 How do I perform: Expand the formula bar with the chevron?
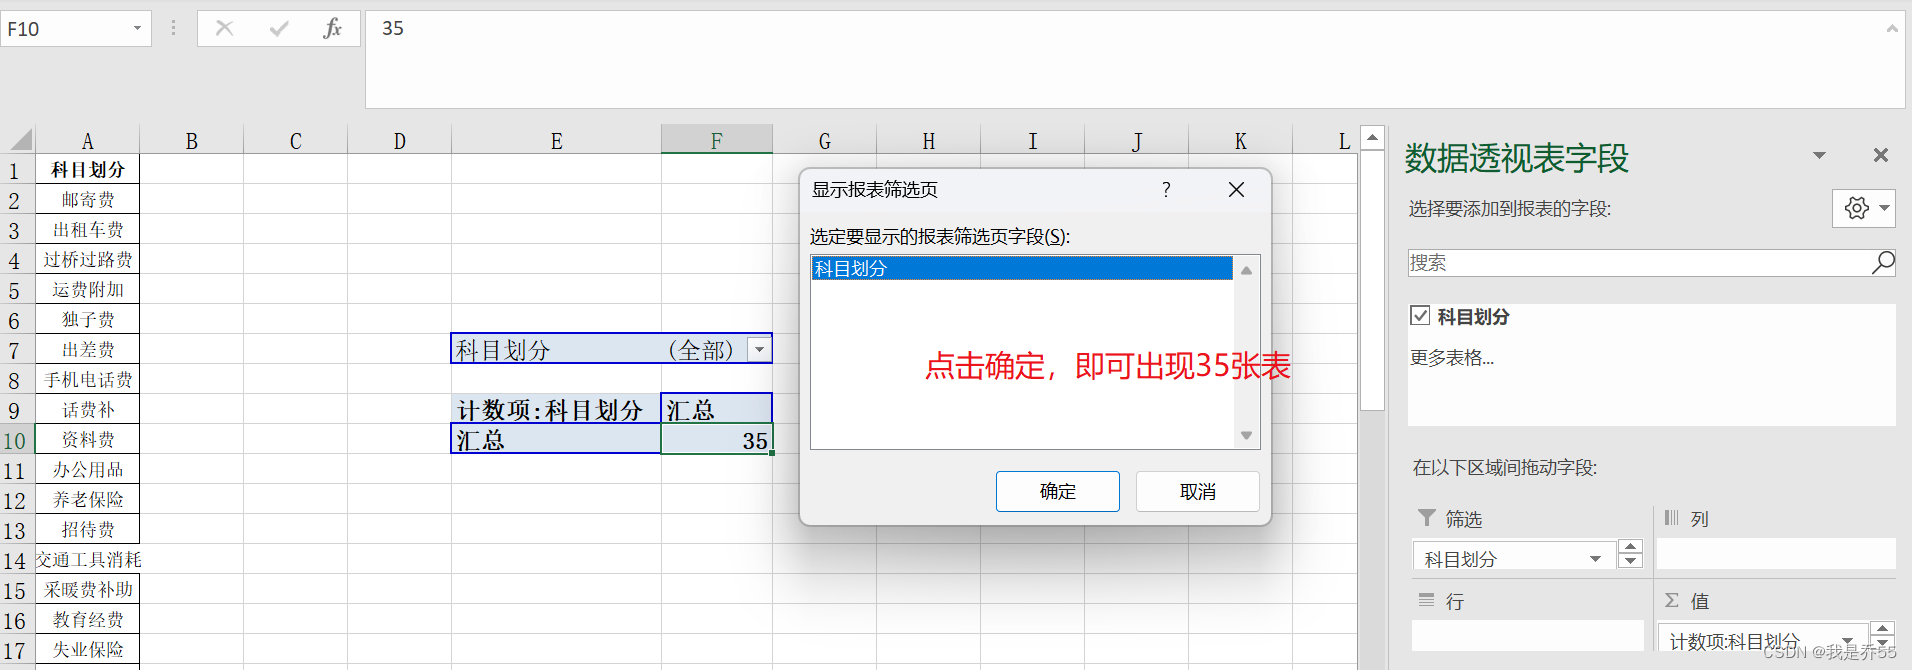[1892, 29]
